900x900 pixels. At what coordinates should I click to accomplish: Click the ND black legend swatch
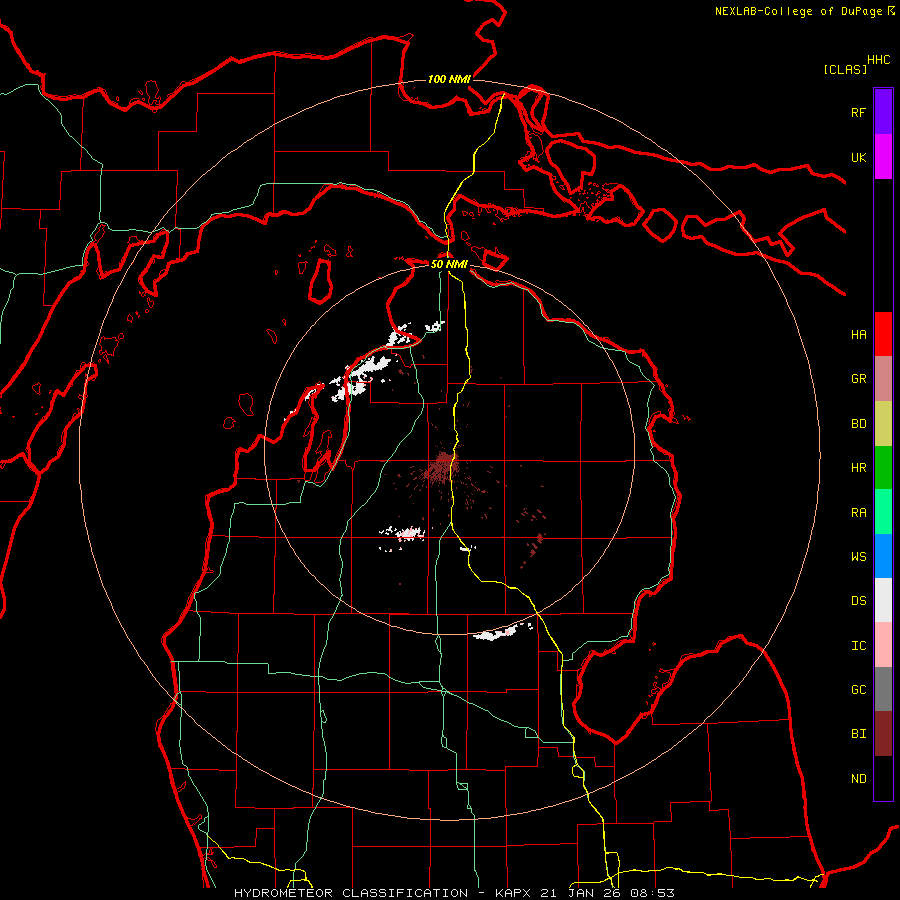[x=883, y=778]
